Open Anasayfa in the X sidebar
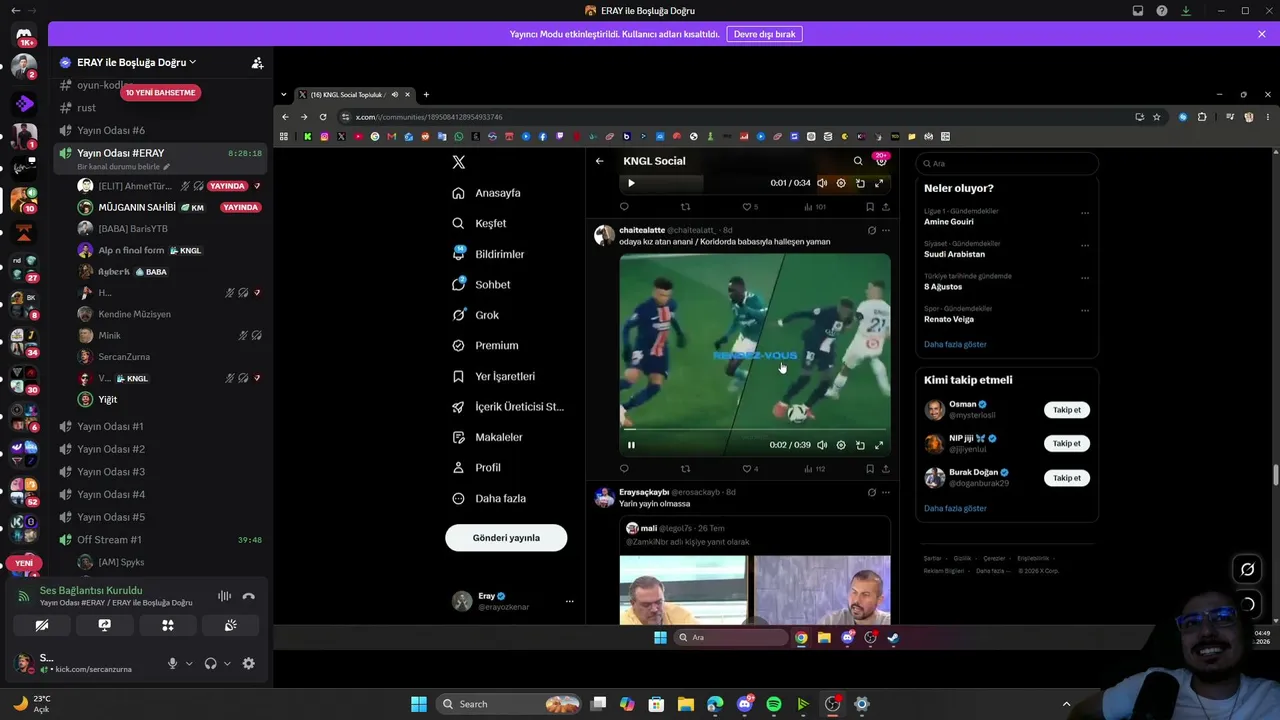The image size is (1280, 720). coord(487,193)
